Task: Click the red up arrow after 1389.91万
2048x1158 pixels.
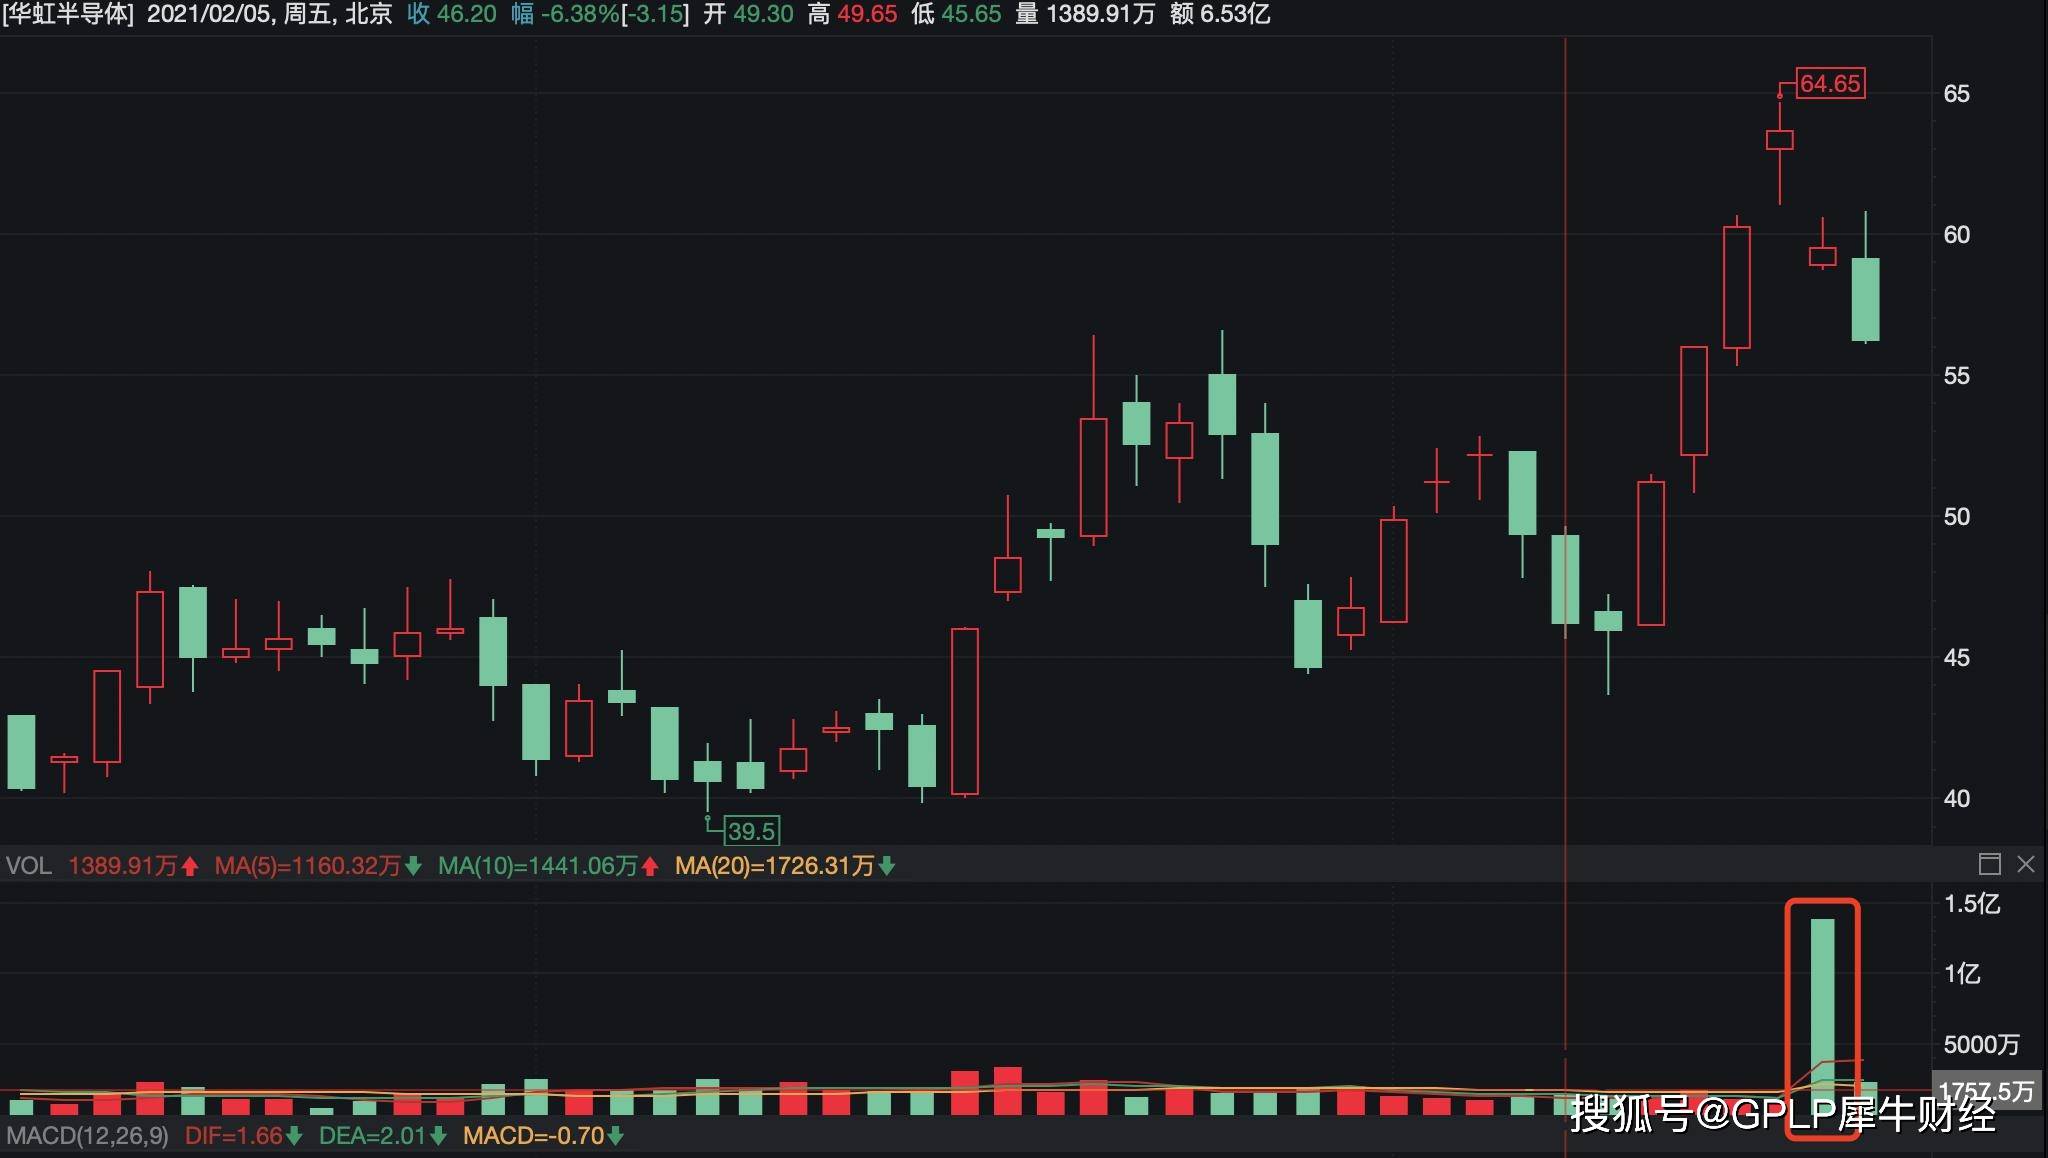Action: coord(190,866)
